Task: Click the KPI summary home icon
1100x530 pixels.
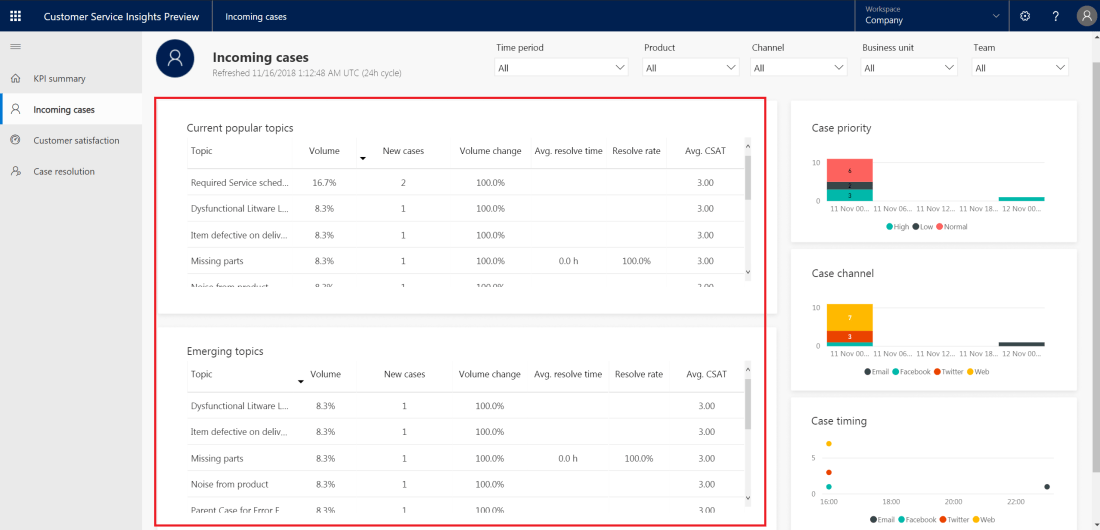Action: tap(15, 79)
